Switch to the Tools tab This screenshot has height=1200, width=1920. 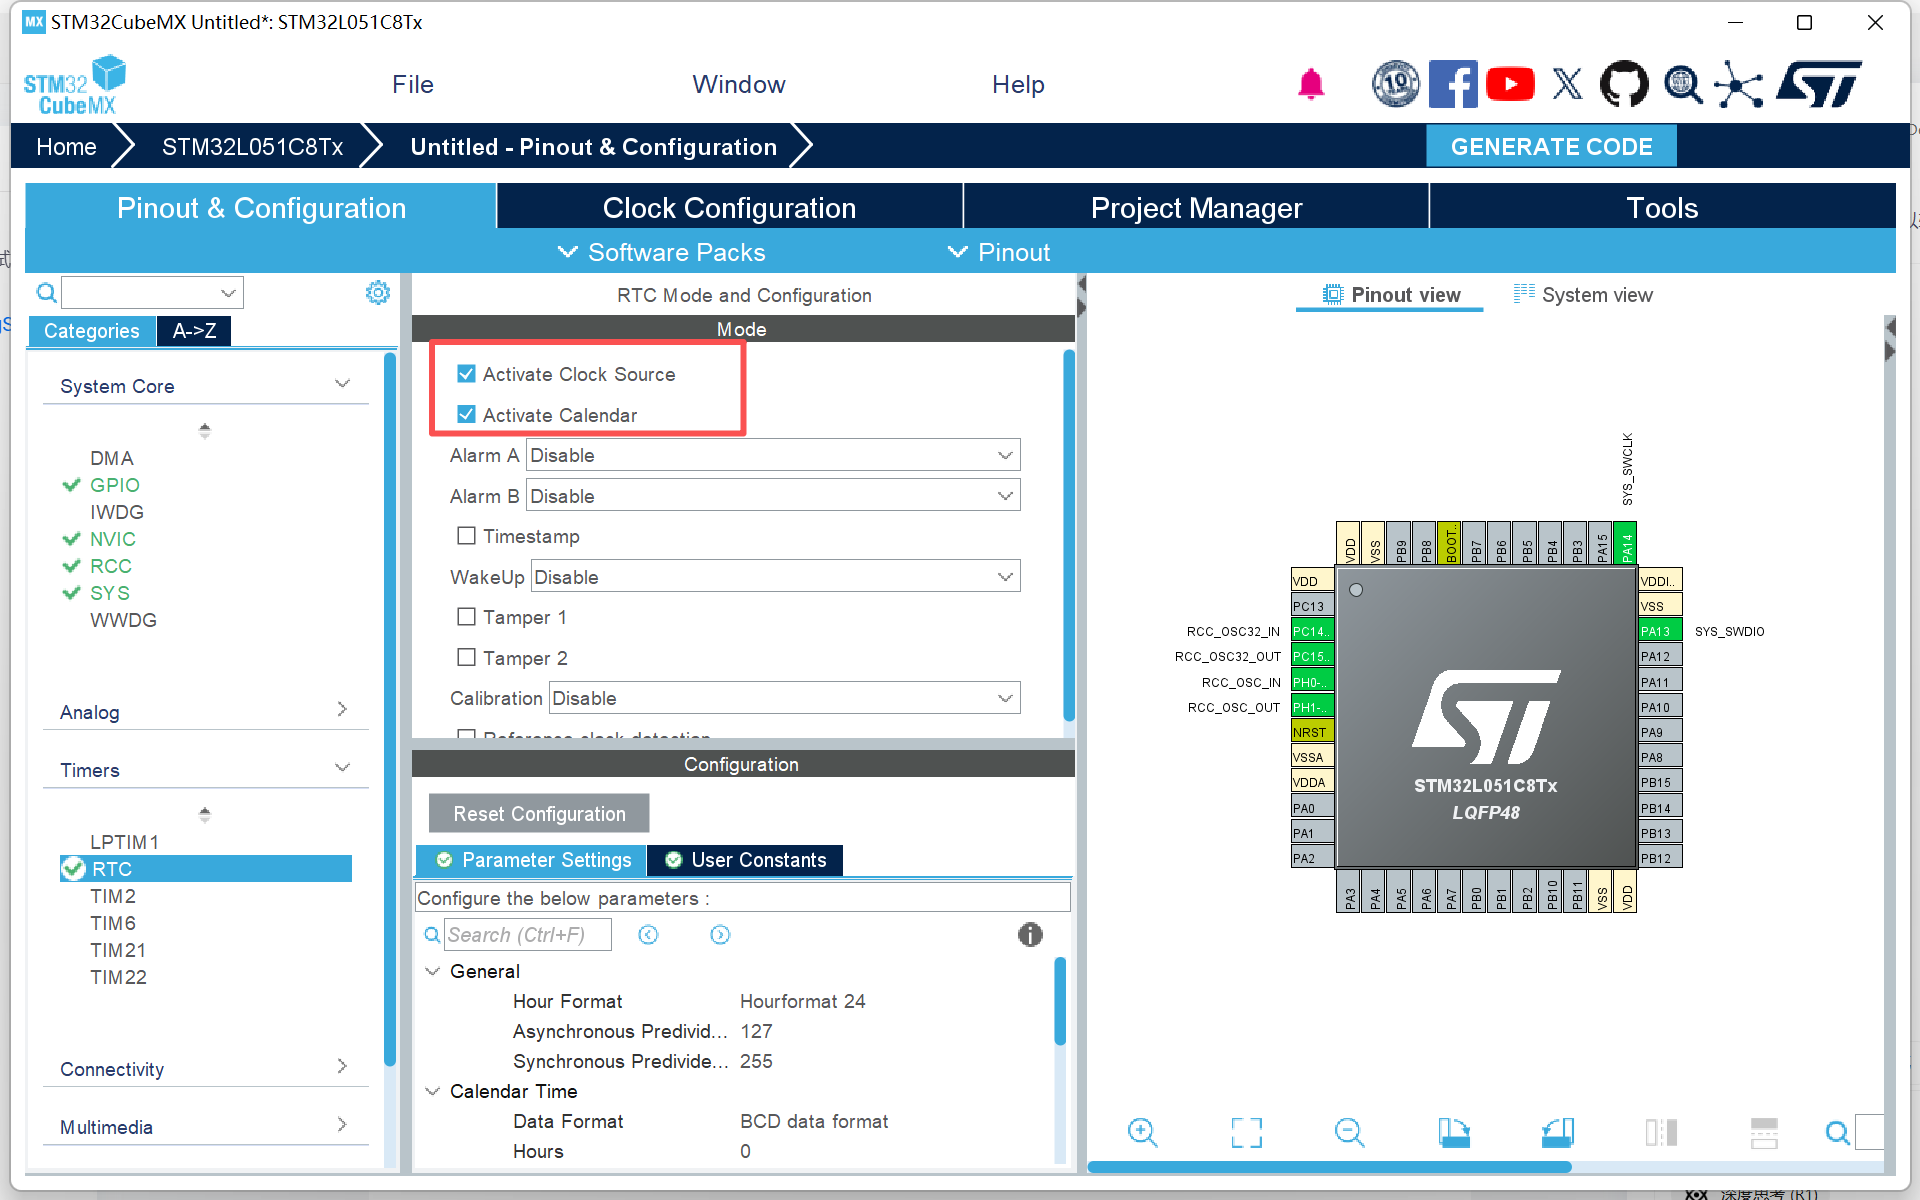(x=1662, y=207)
